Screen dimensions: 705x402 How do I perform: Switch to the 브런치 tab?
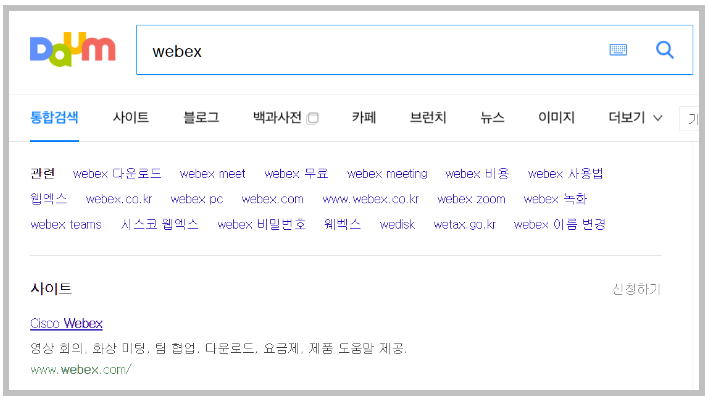428,118
